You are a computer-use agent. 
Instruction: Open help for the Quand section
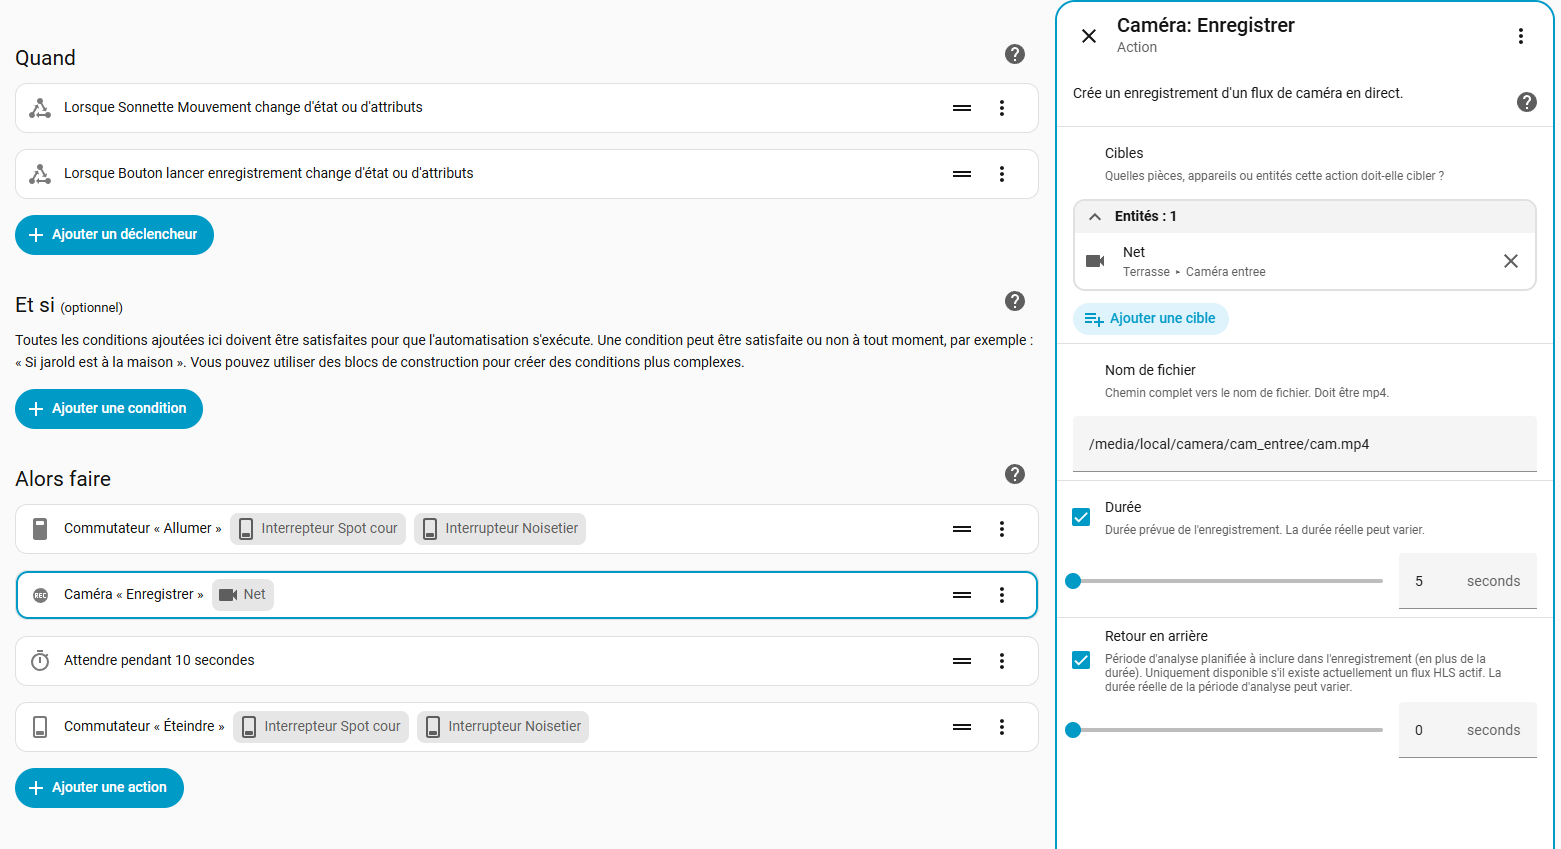pos(1014,54)
